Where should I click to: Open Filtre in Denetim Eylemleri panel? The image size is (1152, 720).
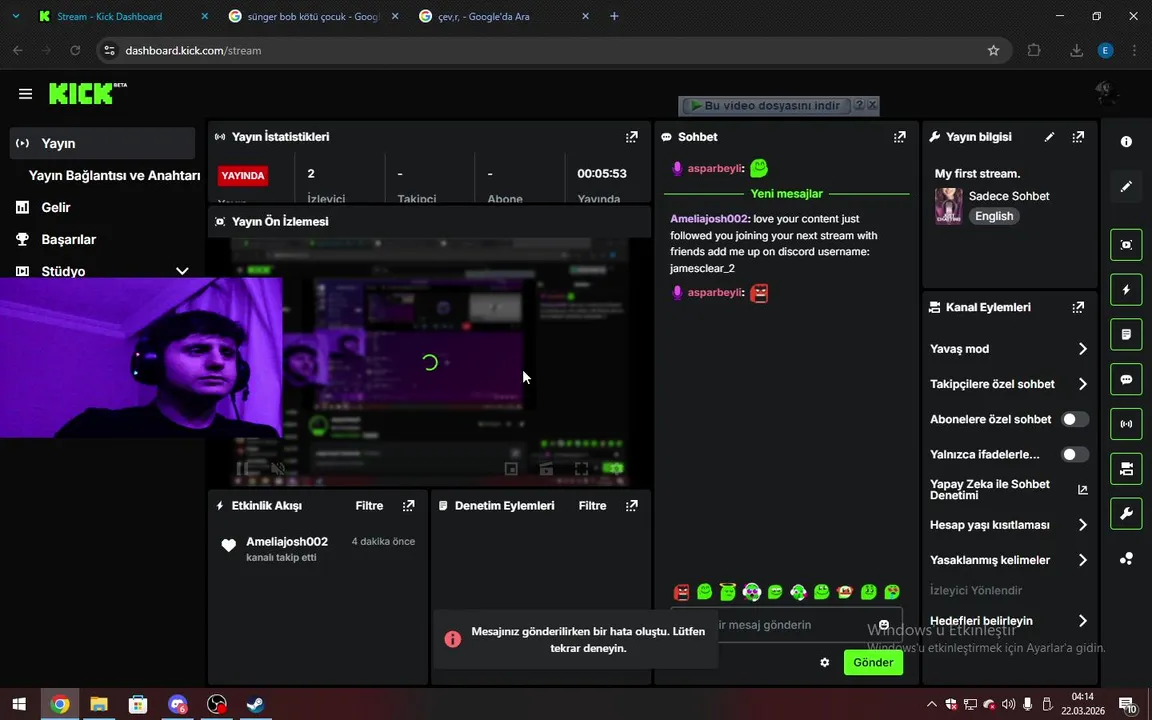tap(593, 505)
